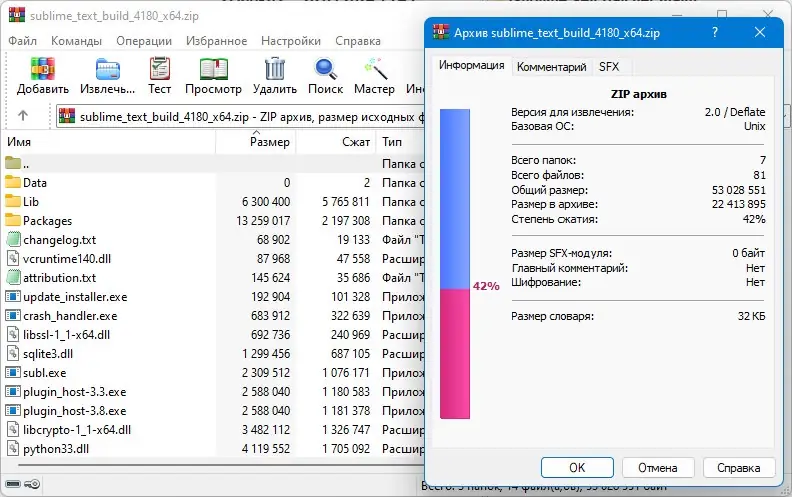Screen dimensions: 792x497
Task: Click the archive path address field
Action: point(240,117)
